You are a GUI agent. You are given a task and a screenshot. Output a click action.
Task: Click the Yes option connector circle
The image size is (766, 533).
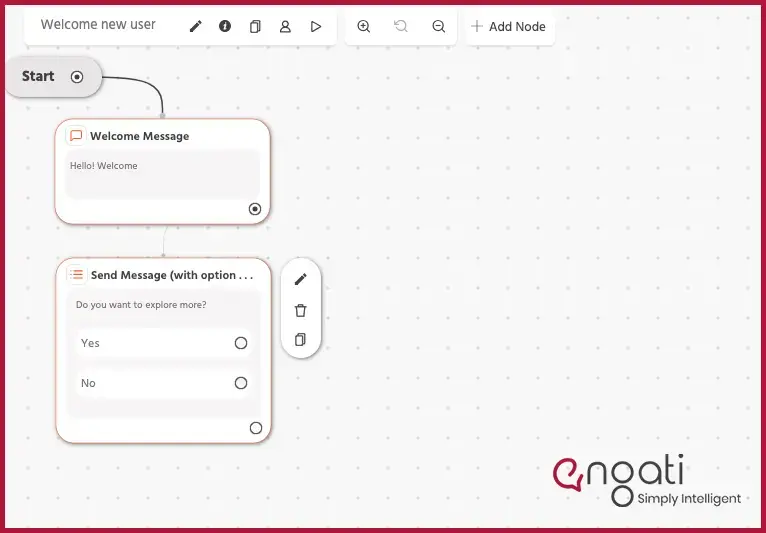coord(241,343)
